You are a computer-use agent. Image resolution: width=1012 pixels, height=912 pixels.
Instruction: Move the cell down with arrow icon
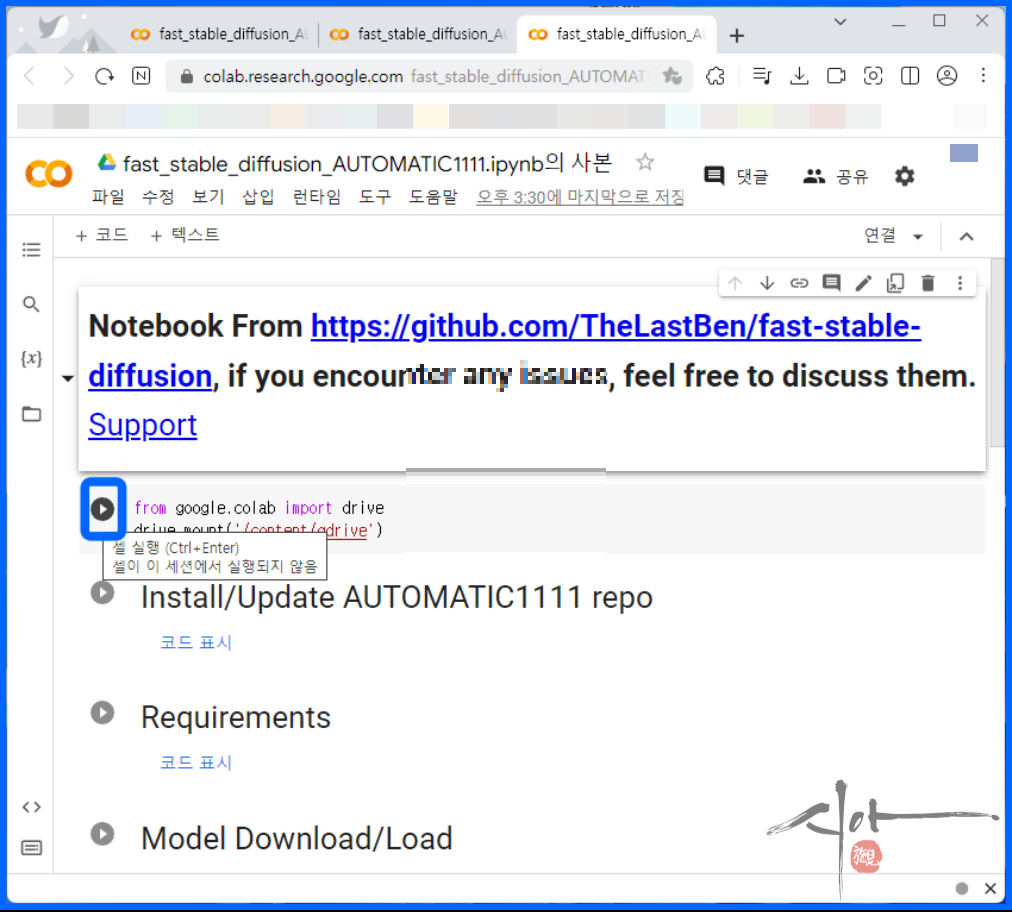[x=767, y=283]
